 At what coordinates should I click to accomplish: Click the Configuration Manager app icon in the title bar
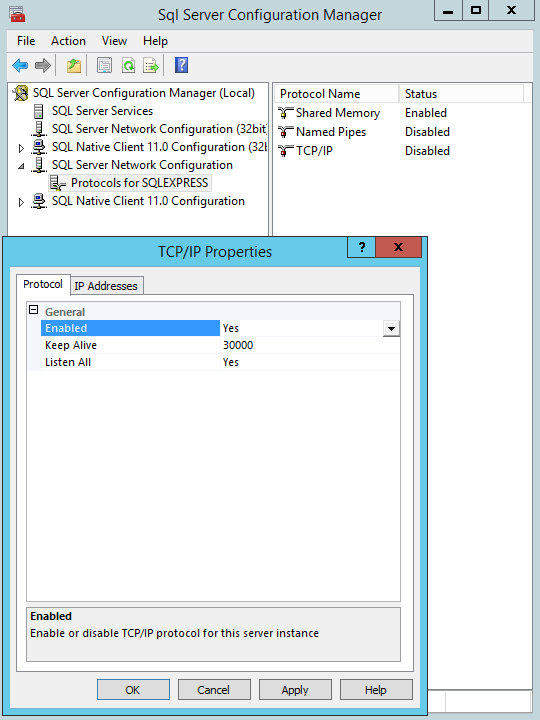pos(17,14)
